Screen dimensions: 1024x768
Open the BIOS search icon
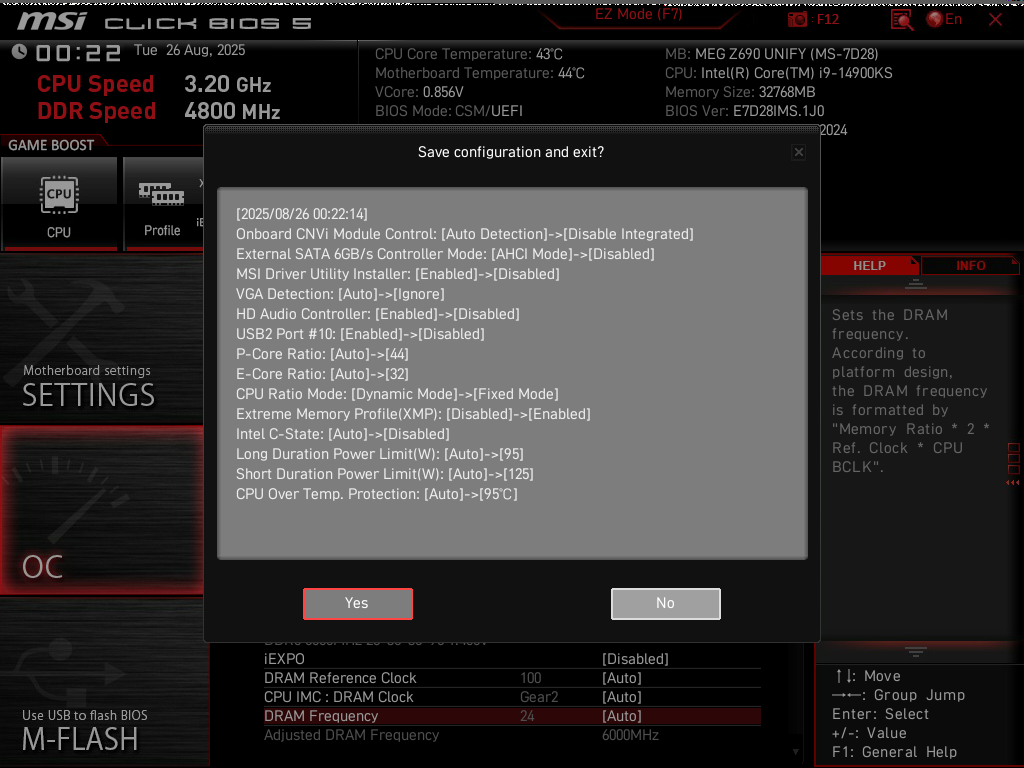point(902,20)
